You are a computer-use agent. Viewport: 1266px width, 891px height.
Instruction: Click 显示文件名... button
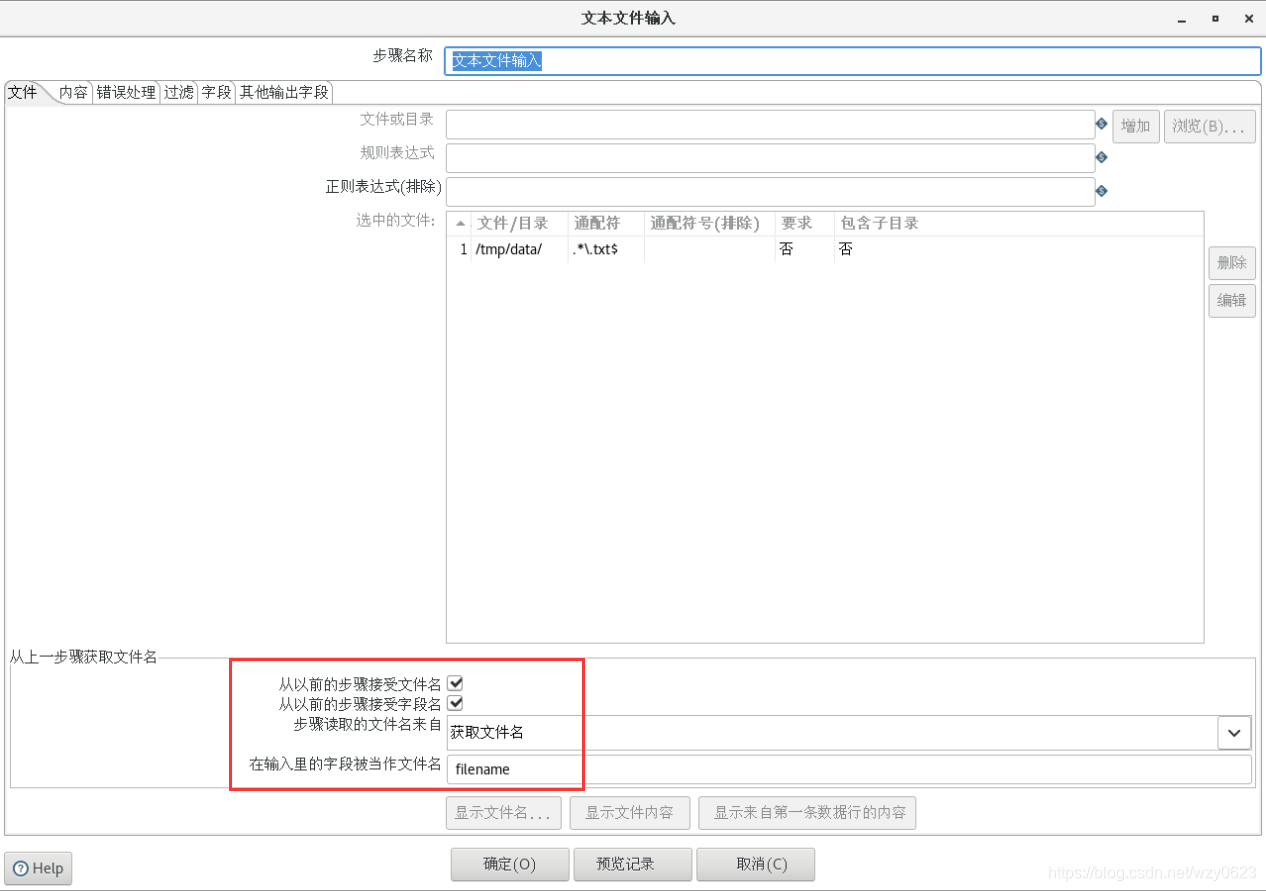coord(503,813)
